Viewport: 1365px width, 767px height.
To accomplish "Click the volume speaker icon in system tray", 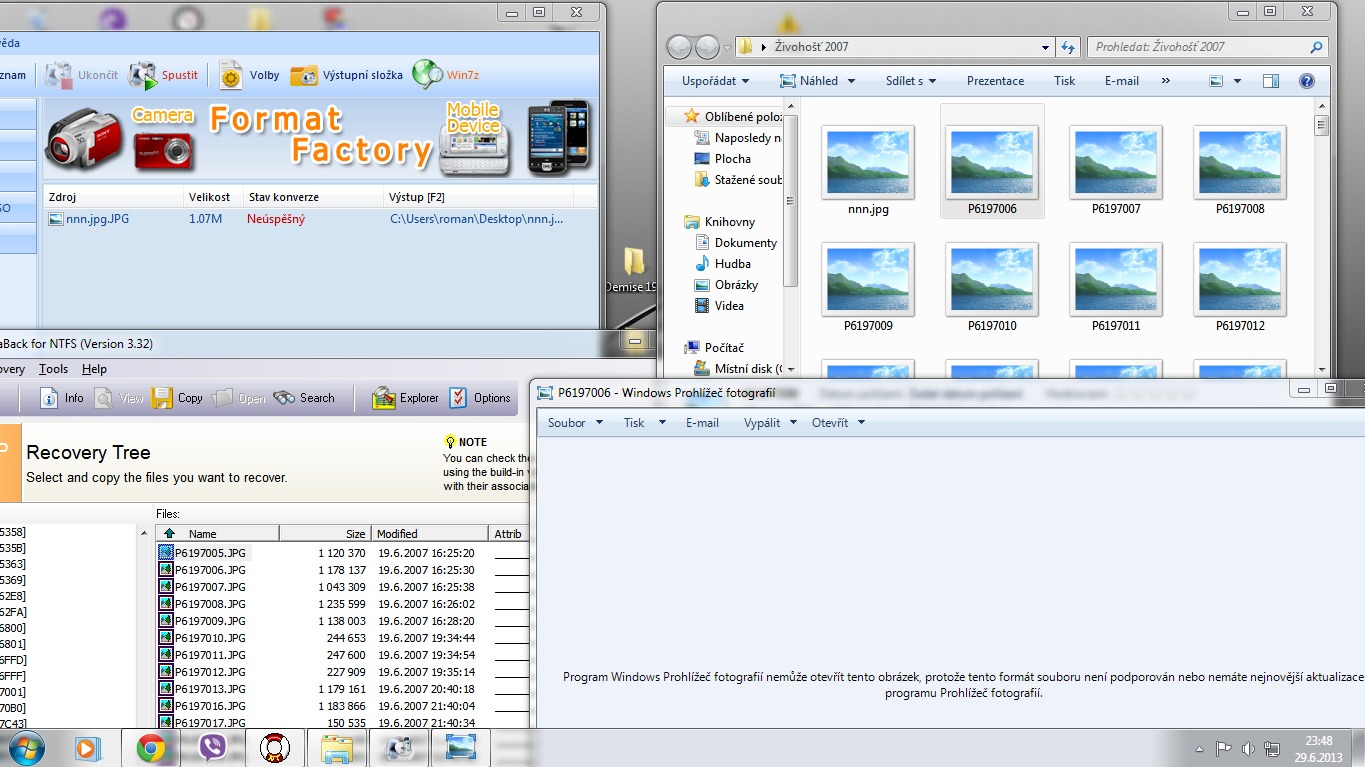I will pyautogui.click(x=1248, y=748).
